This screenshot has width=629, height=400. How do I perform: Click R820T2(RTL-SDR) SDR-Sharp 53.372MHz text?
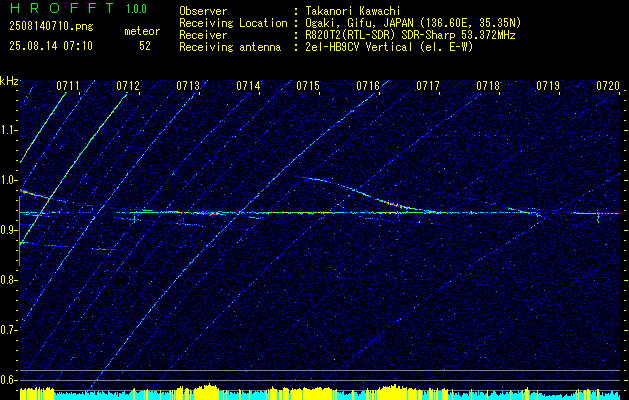pyautogui.click(x=410, y=35)
